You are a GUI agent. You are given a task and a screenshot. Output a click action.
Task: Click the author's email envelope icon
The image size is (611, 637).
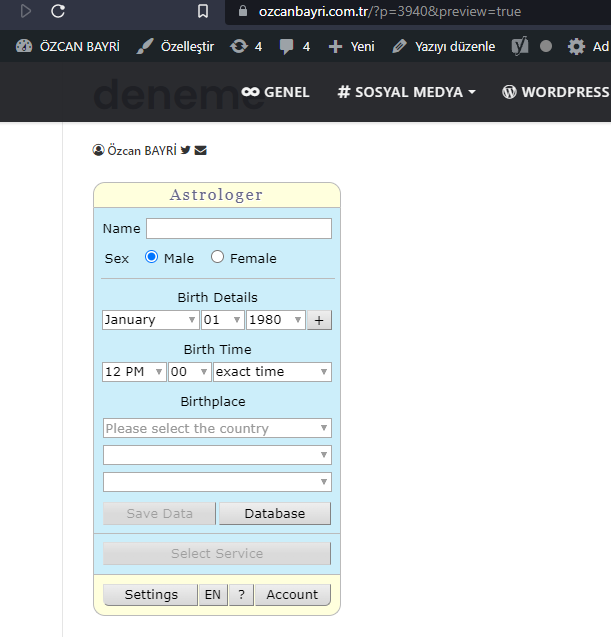pos(201,150)
